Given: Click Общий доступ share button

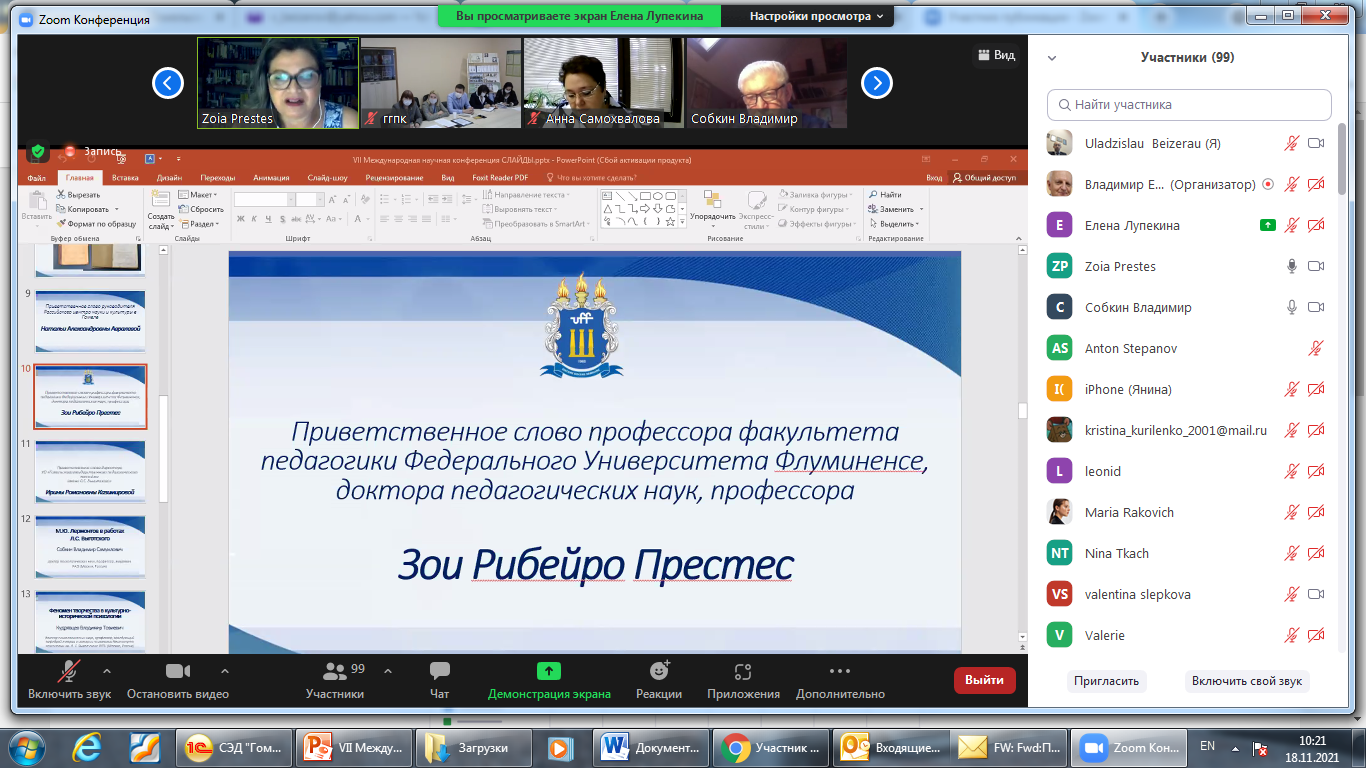Looking at the screenshot, I should 984,177.
